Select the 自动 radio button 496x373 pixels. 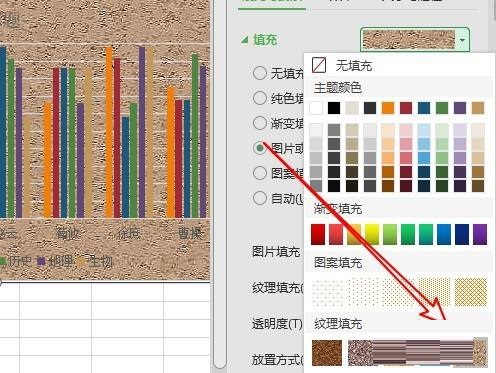[x=260, y=198]
